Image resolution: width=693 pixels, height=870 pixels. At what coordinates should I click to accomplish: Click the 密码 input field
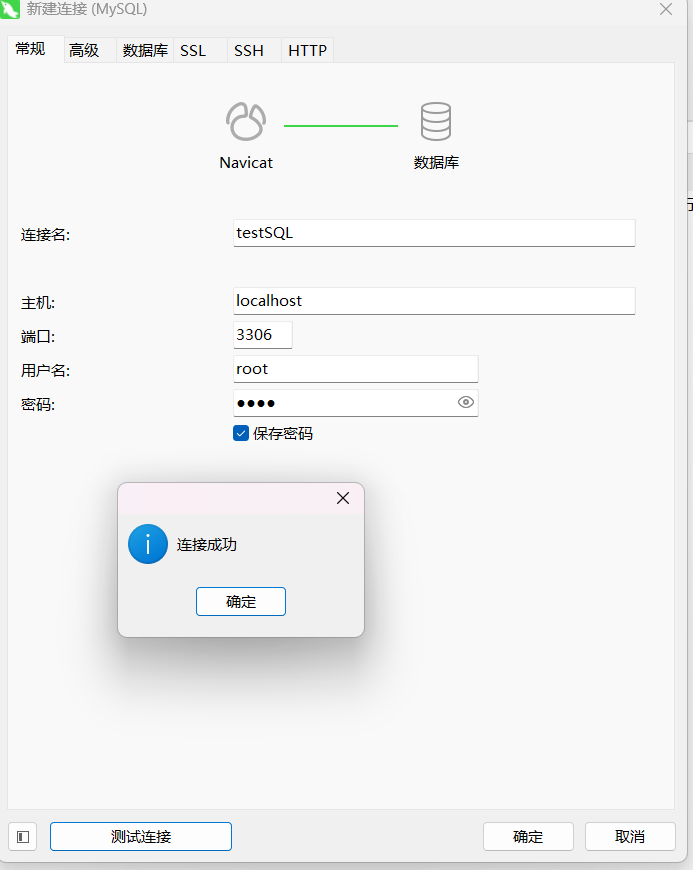[x=356, y=403]
